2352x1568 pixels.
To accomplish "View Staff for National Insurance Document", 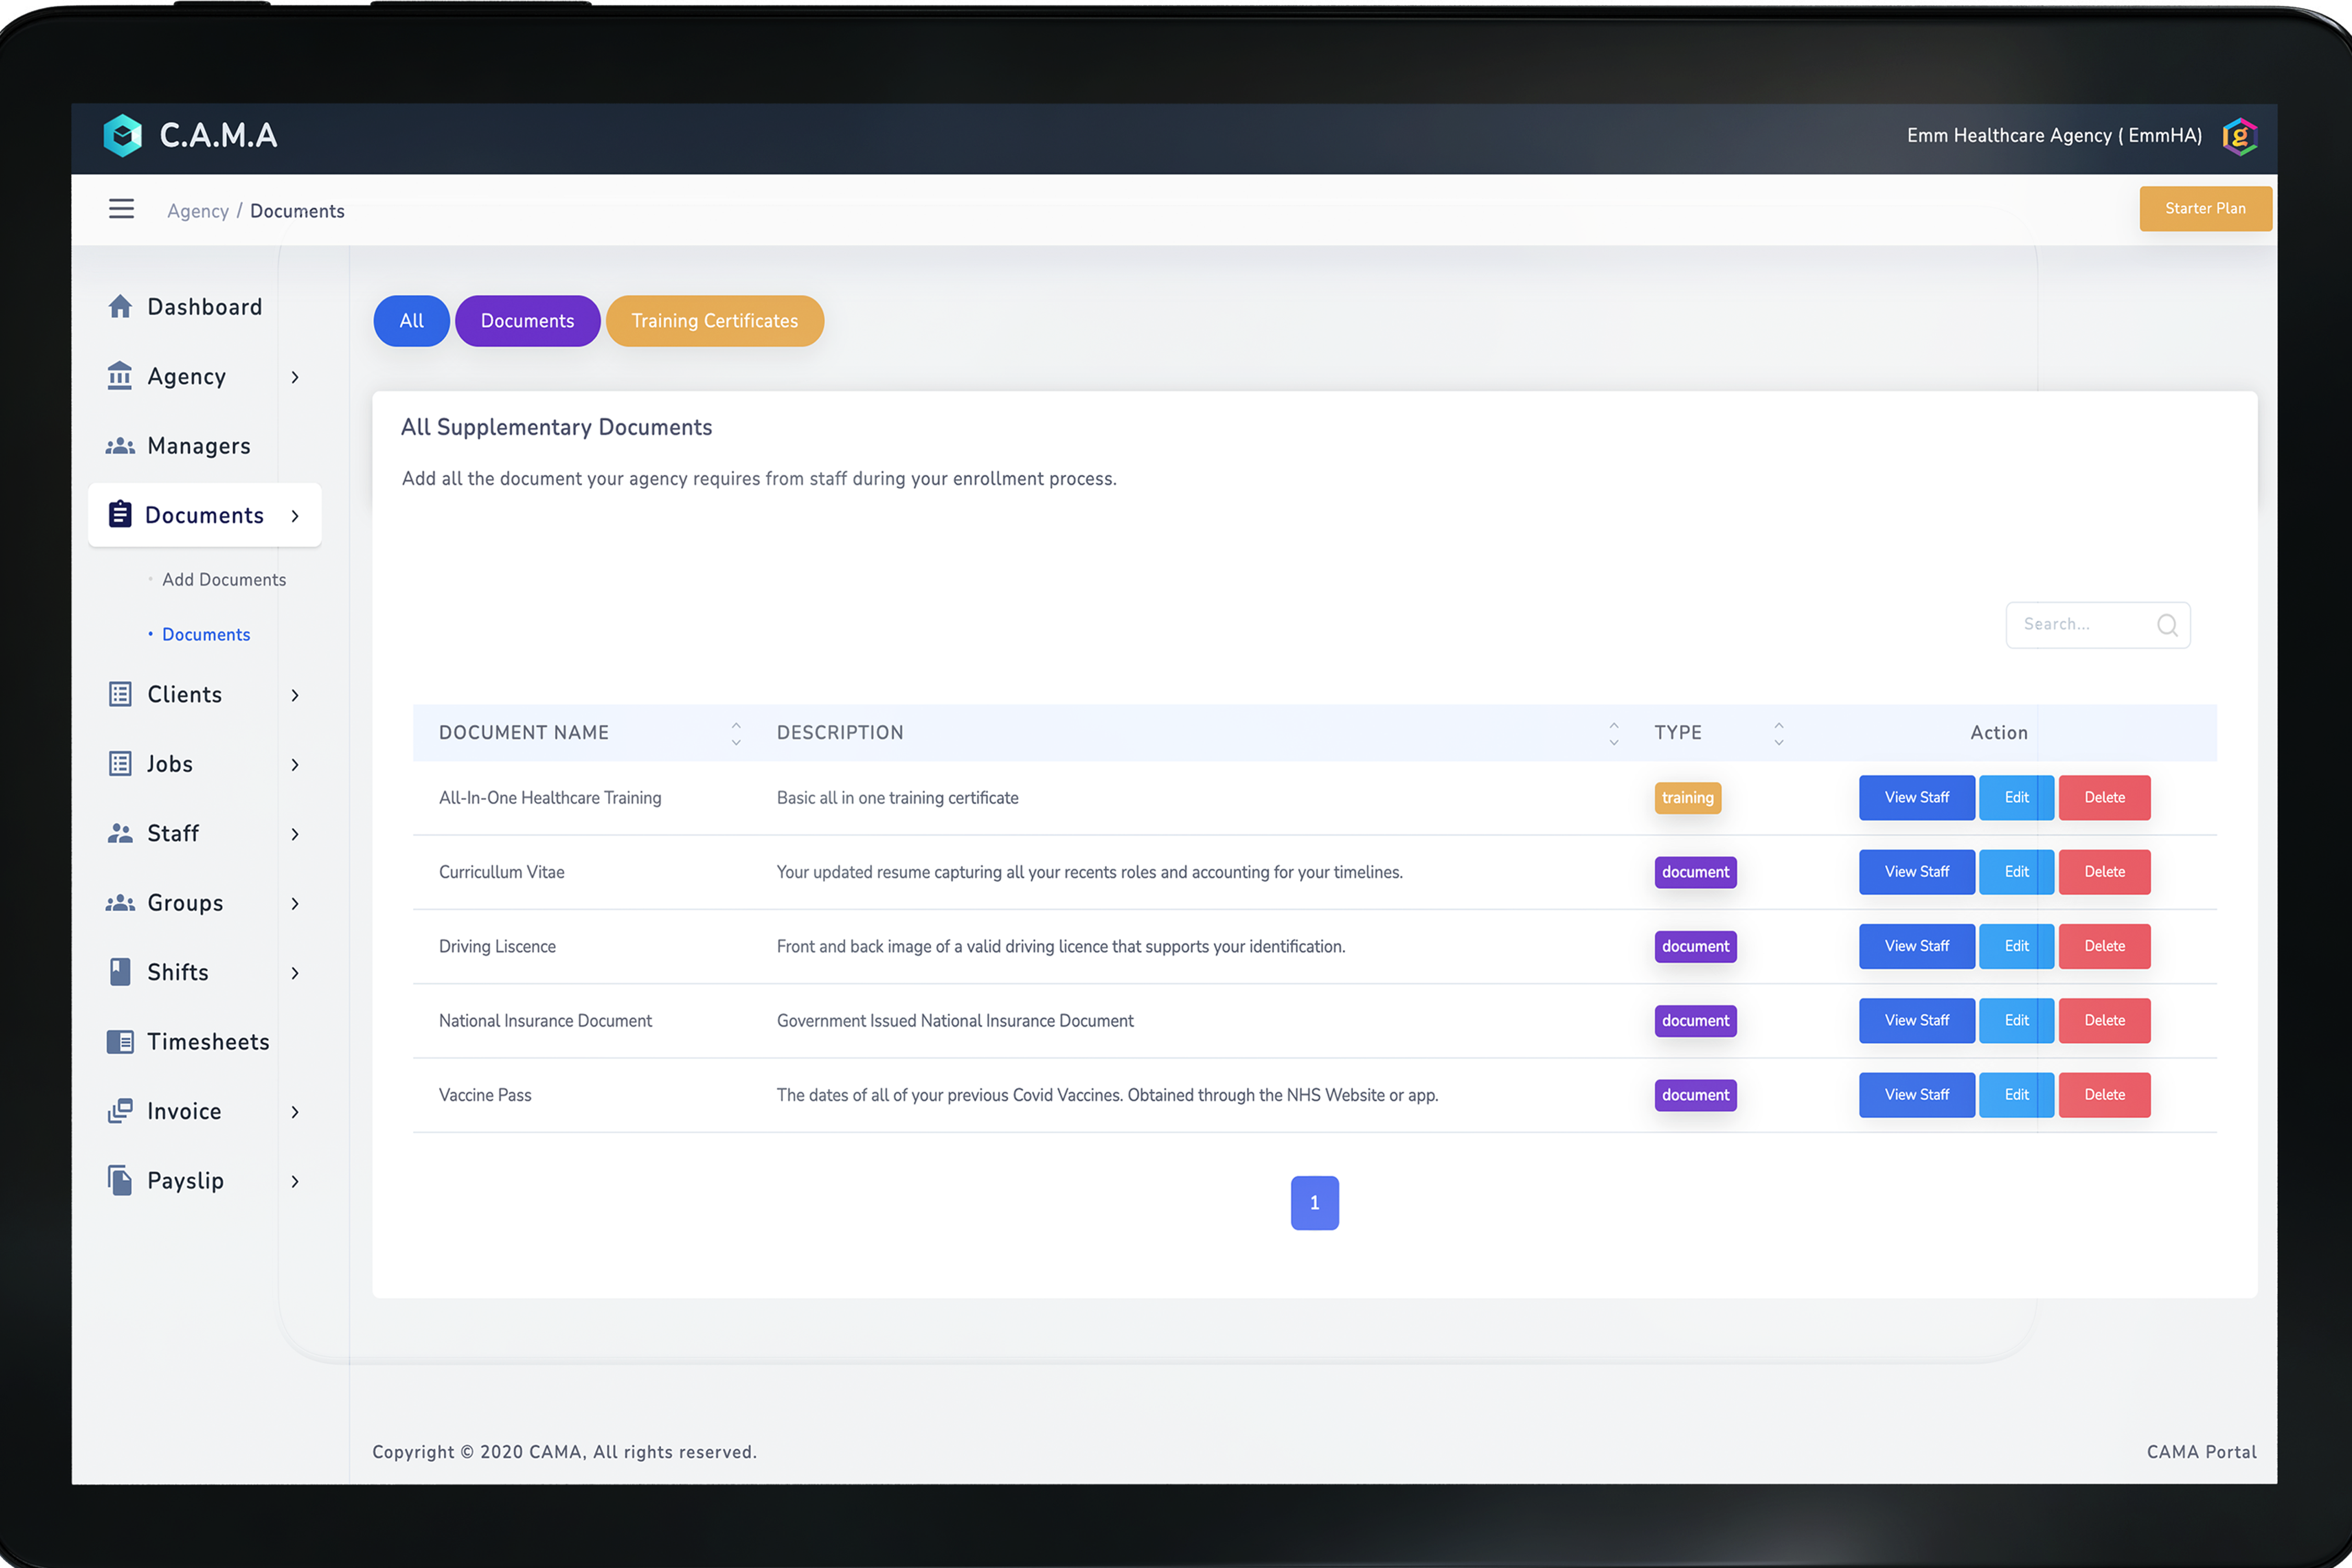I will click(1916, 1021).
